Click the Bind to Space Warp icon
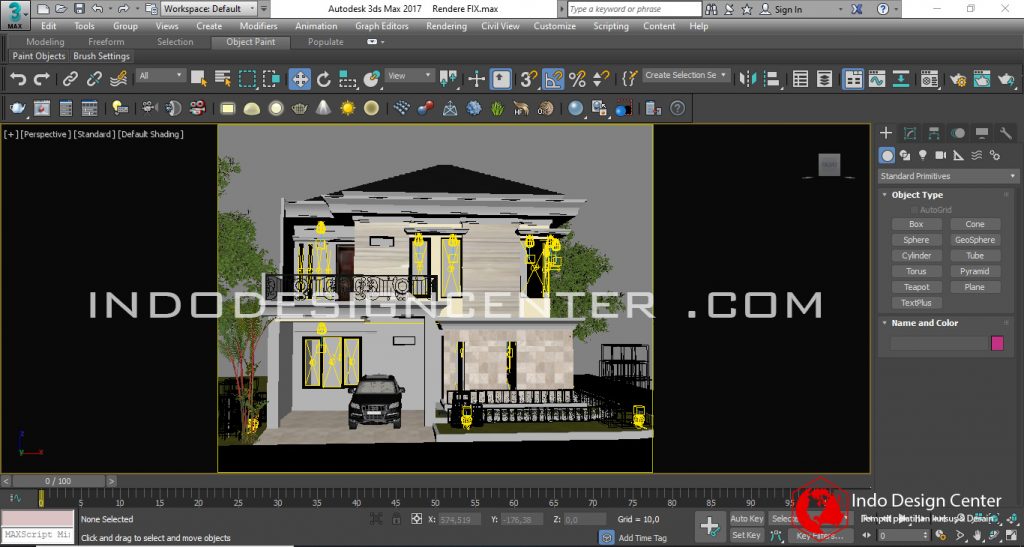The width and height of the screenshot is (1024, 547). (118, 79)
